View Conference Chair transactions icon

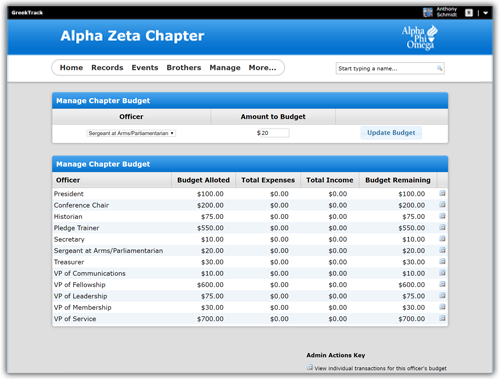tap(442, 205)
